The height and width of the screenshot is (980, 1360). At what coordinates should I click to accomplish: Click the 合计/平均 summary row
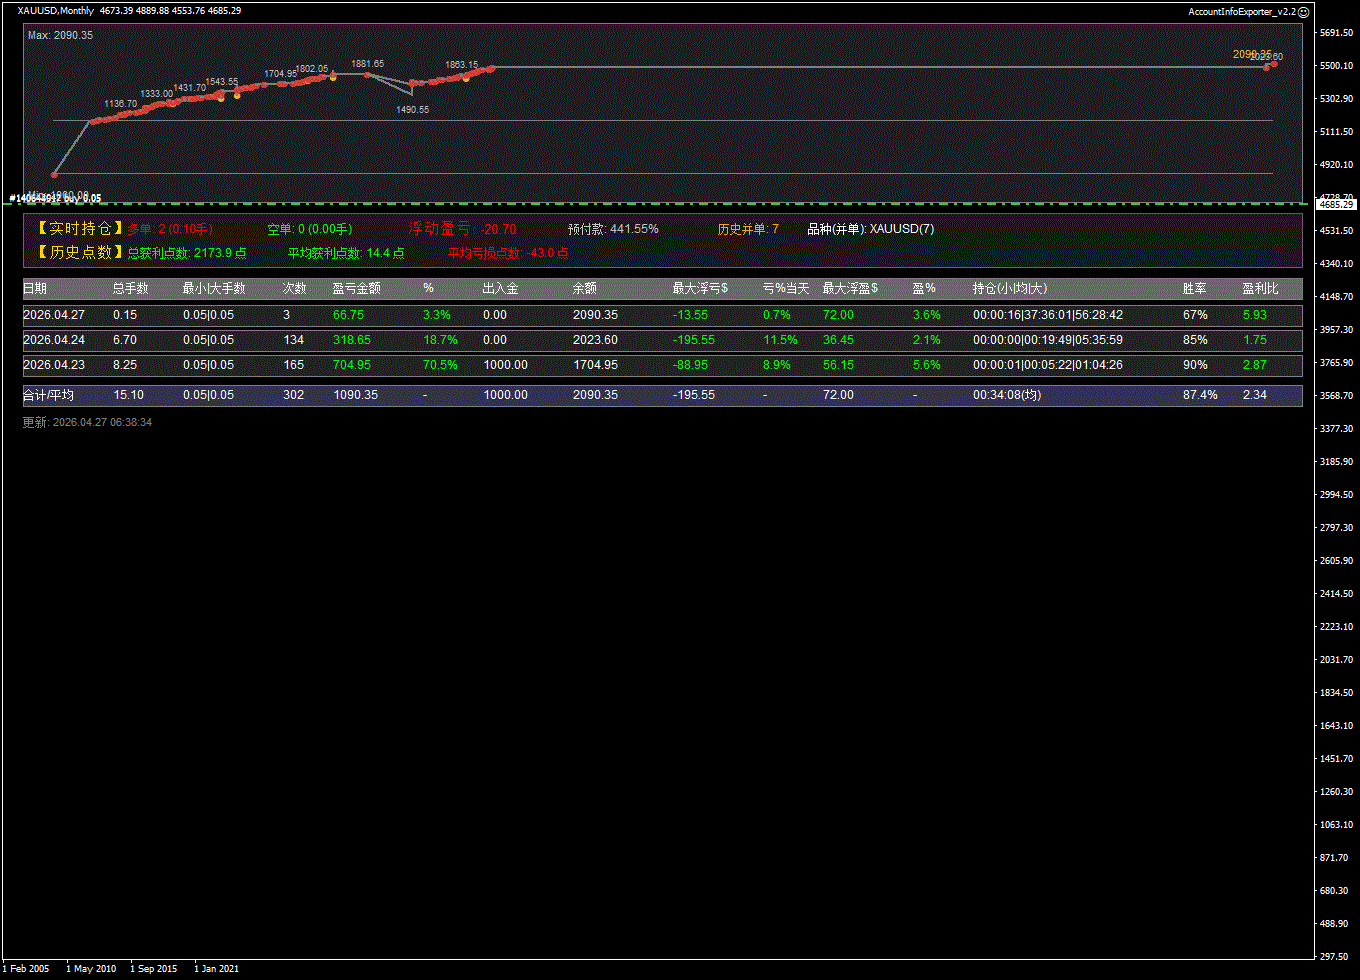pos(662,395)
